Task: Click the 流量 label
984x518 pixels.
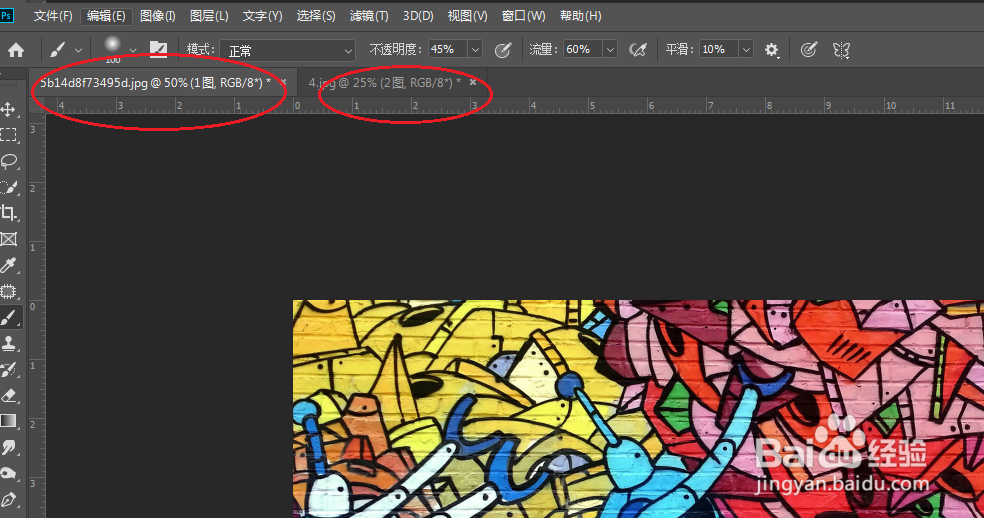Action: (x=543, y=50)
